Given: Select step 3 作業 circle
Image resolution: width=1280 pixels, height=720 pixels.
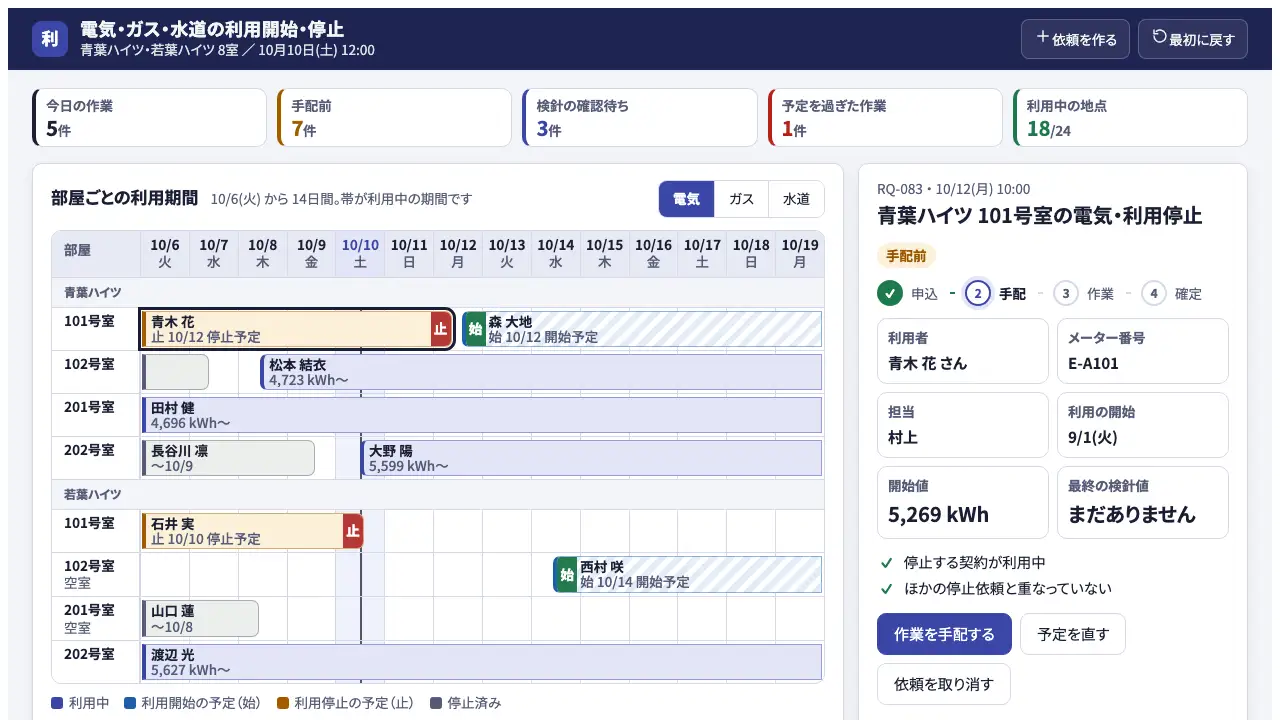Looking at the screenshot, I should point(1066,293).
